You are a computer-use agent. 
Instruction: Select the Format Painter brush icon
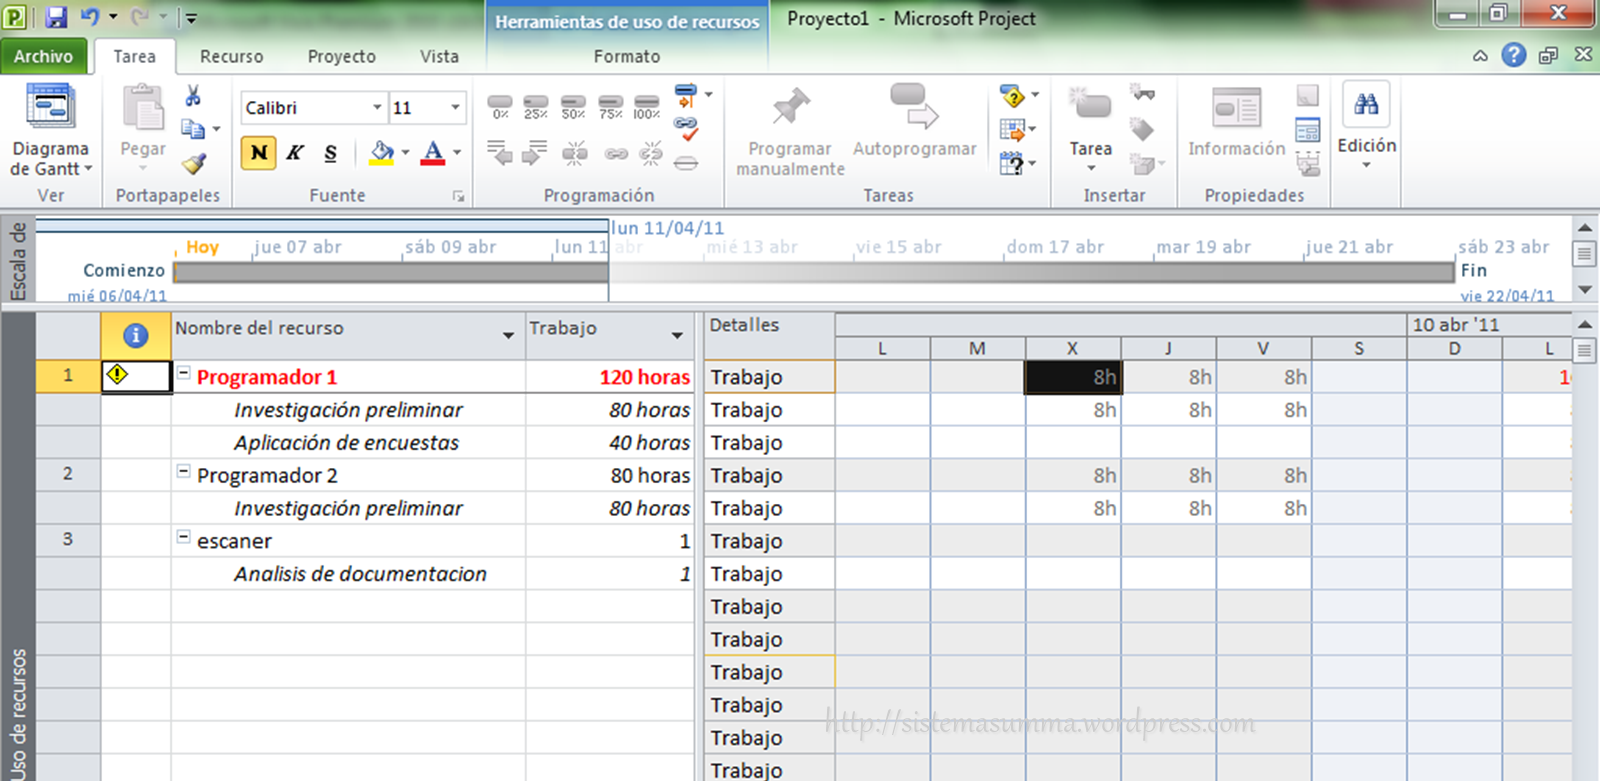point(194,163)
